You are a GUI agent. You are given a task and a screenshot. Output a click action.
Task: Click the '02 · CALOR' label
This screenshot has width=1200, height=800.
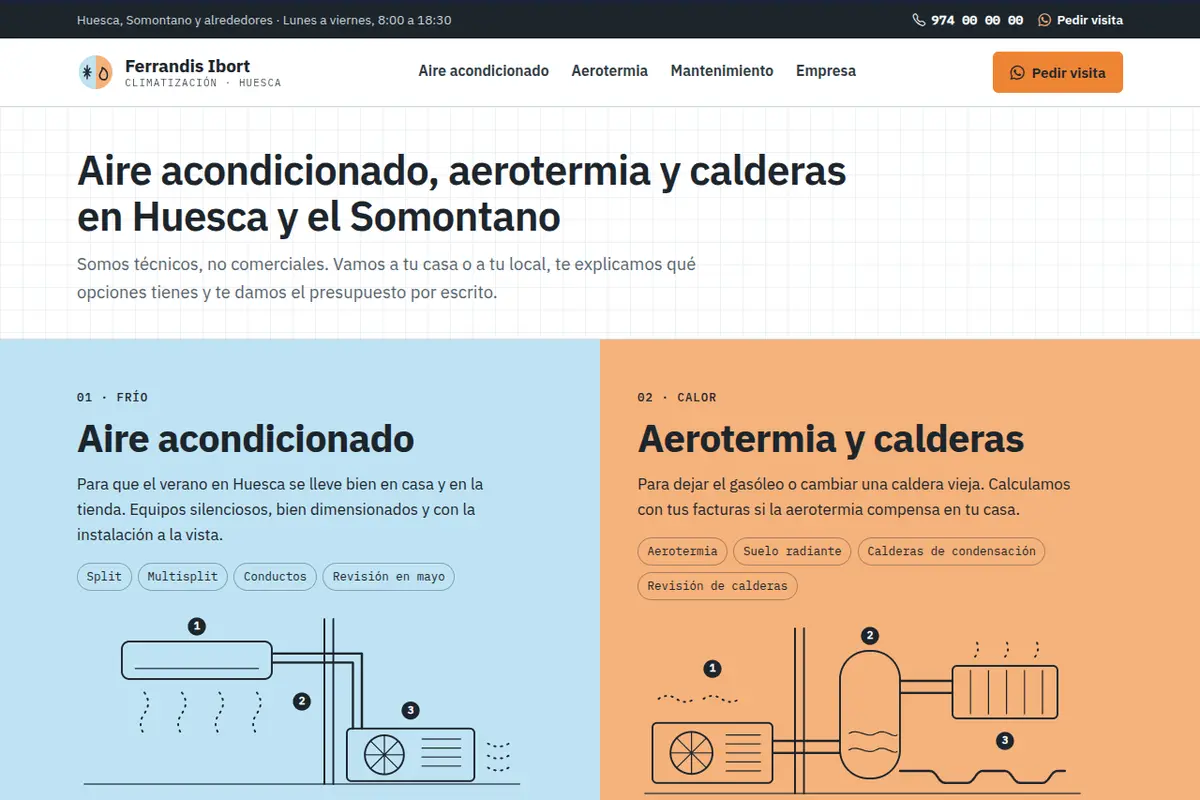point(677,397)
